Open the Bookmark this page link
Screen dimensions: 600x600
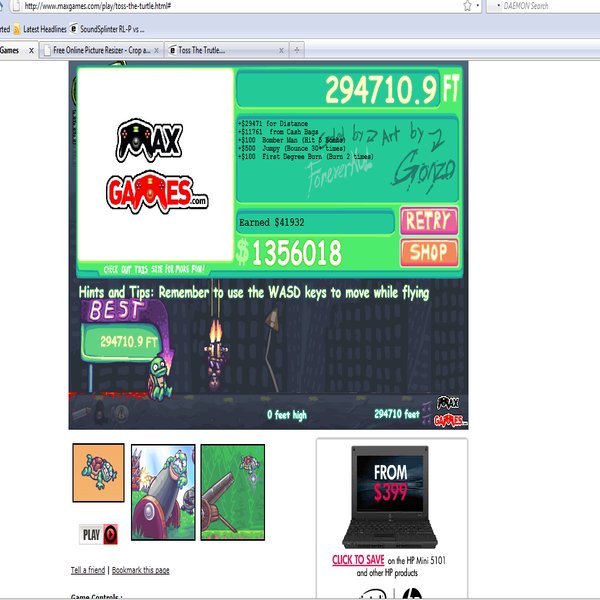140,570
